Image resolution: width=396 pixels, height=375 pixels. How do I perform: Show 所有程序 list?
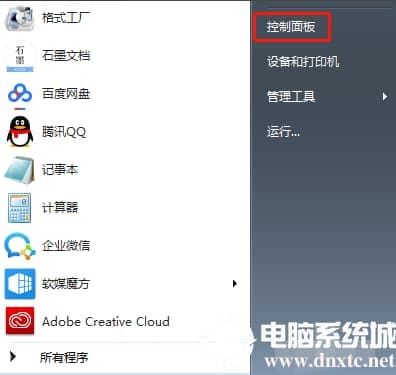coord(64,358)
